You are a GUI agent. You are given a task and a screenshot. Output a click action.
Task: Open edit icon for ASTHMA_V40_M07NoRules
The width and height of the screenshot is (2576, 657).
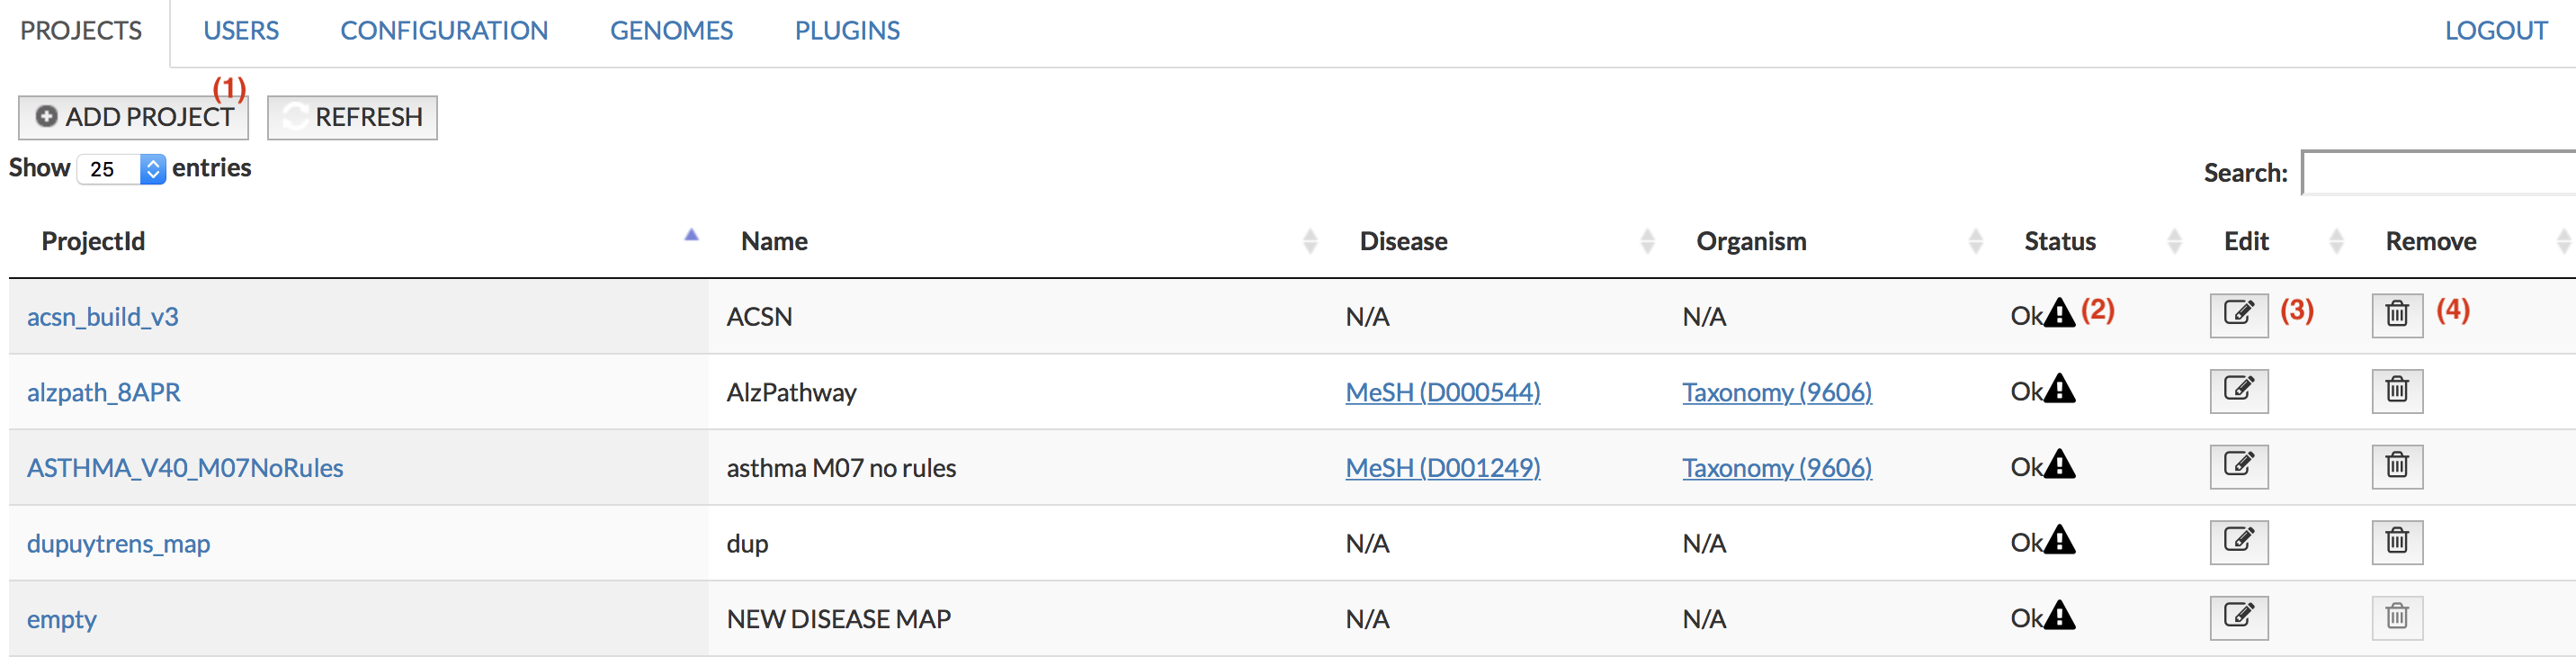pos(2238,466)
